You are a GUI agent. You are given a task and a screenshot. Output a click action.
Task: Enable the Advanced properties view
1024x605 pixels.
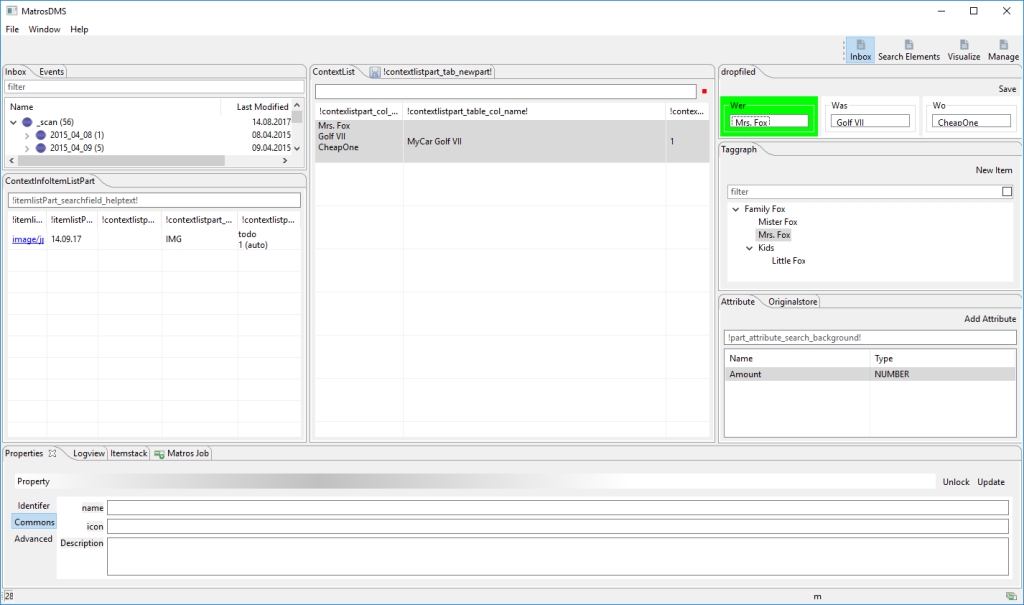[32, 538]
